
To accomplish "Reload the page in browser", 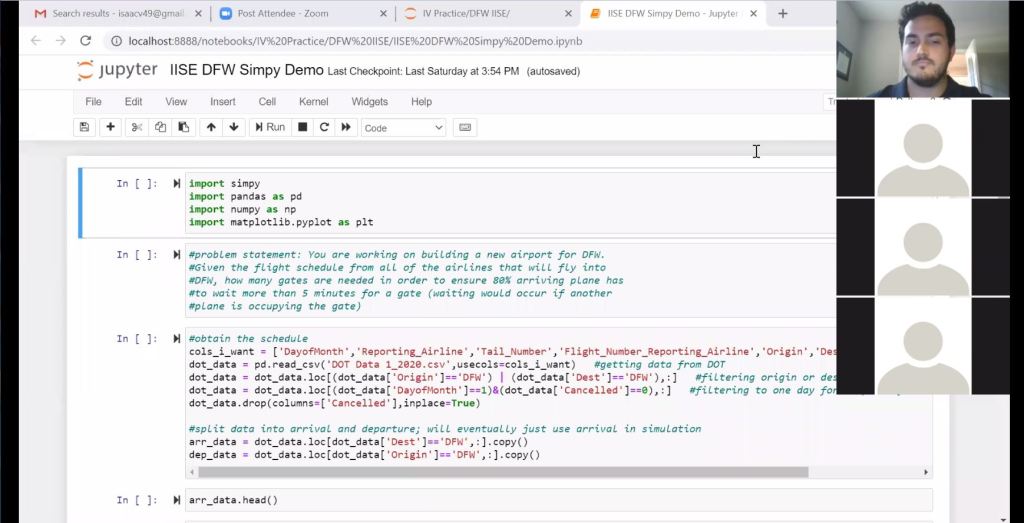I will (85, 41).
